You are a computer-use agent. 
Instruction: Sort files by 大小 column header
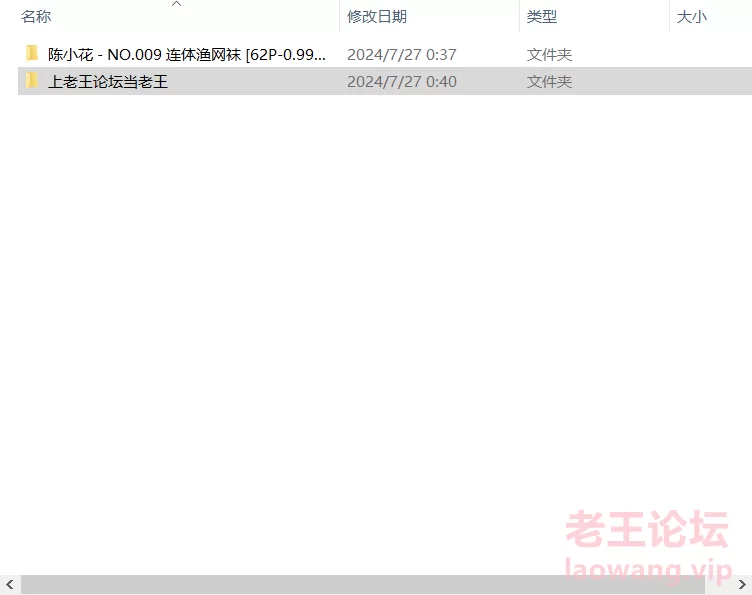coord(692,17)
